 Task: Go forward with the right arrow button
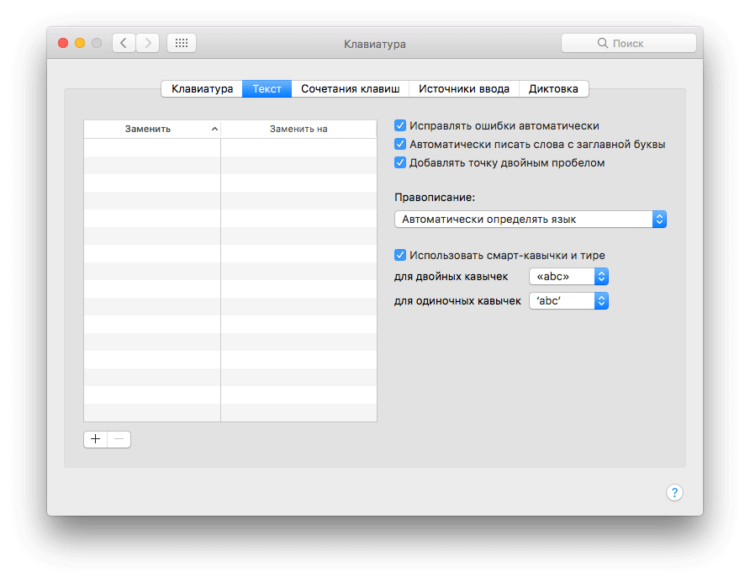coord(148,43)
